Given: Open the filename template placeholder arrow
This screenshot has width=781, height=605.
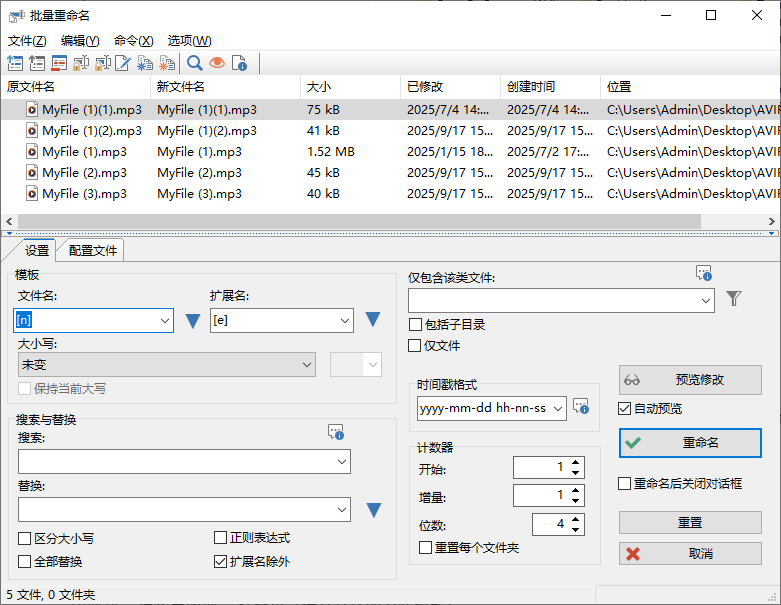Looking at the screenshot, I should (x=193, y=321).
